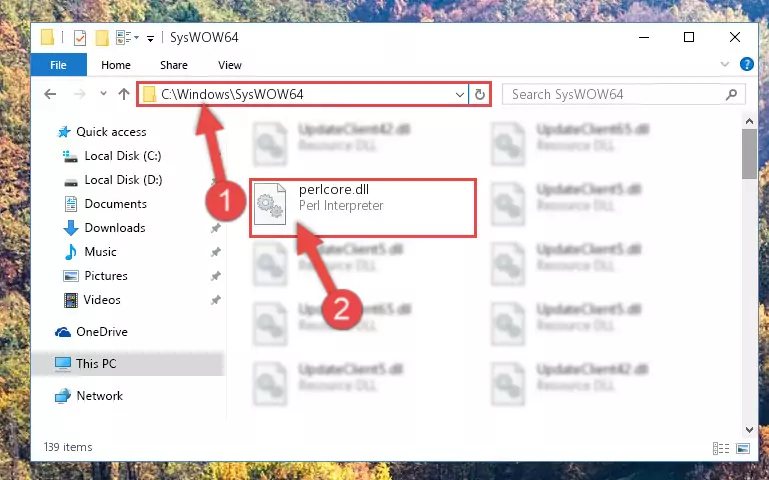769x480 pixels.
Task: Click the perlcore.dll gear file icon
Action: click(270, 203)
